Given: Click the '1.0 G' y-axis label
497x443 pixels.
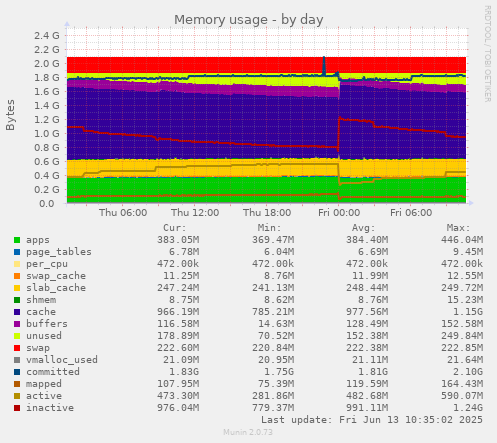Looking at the screenshot, I should 47,134.
